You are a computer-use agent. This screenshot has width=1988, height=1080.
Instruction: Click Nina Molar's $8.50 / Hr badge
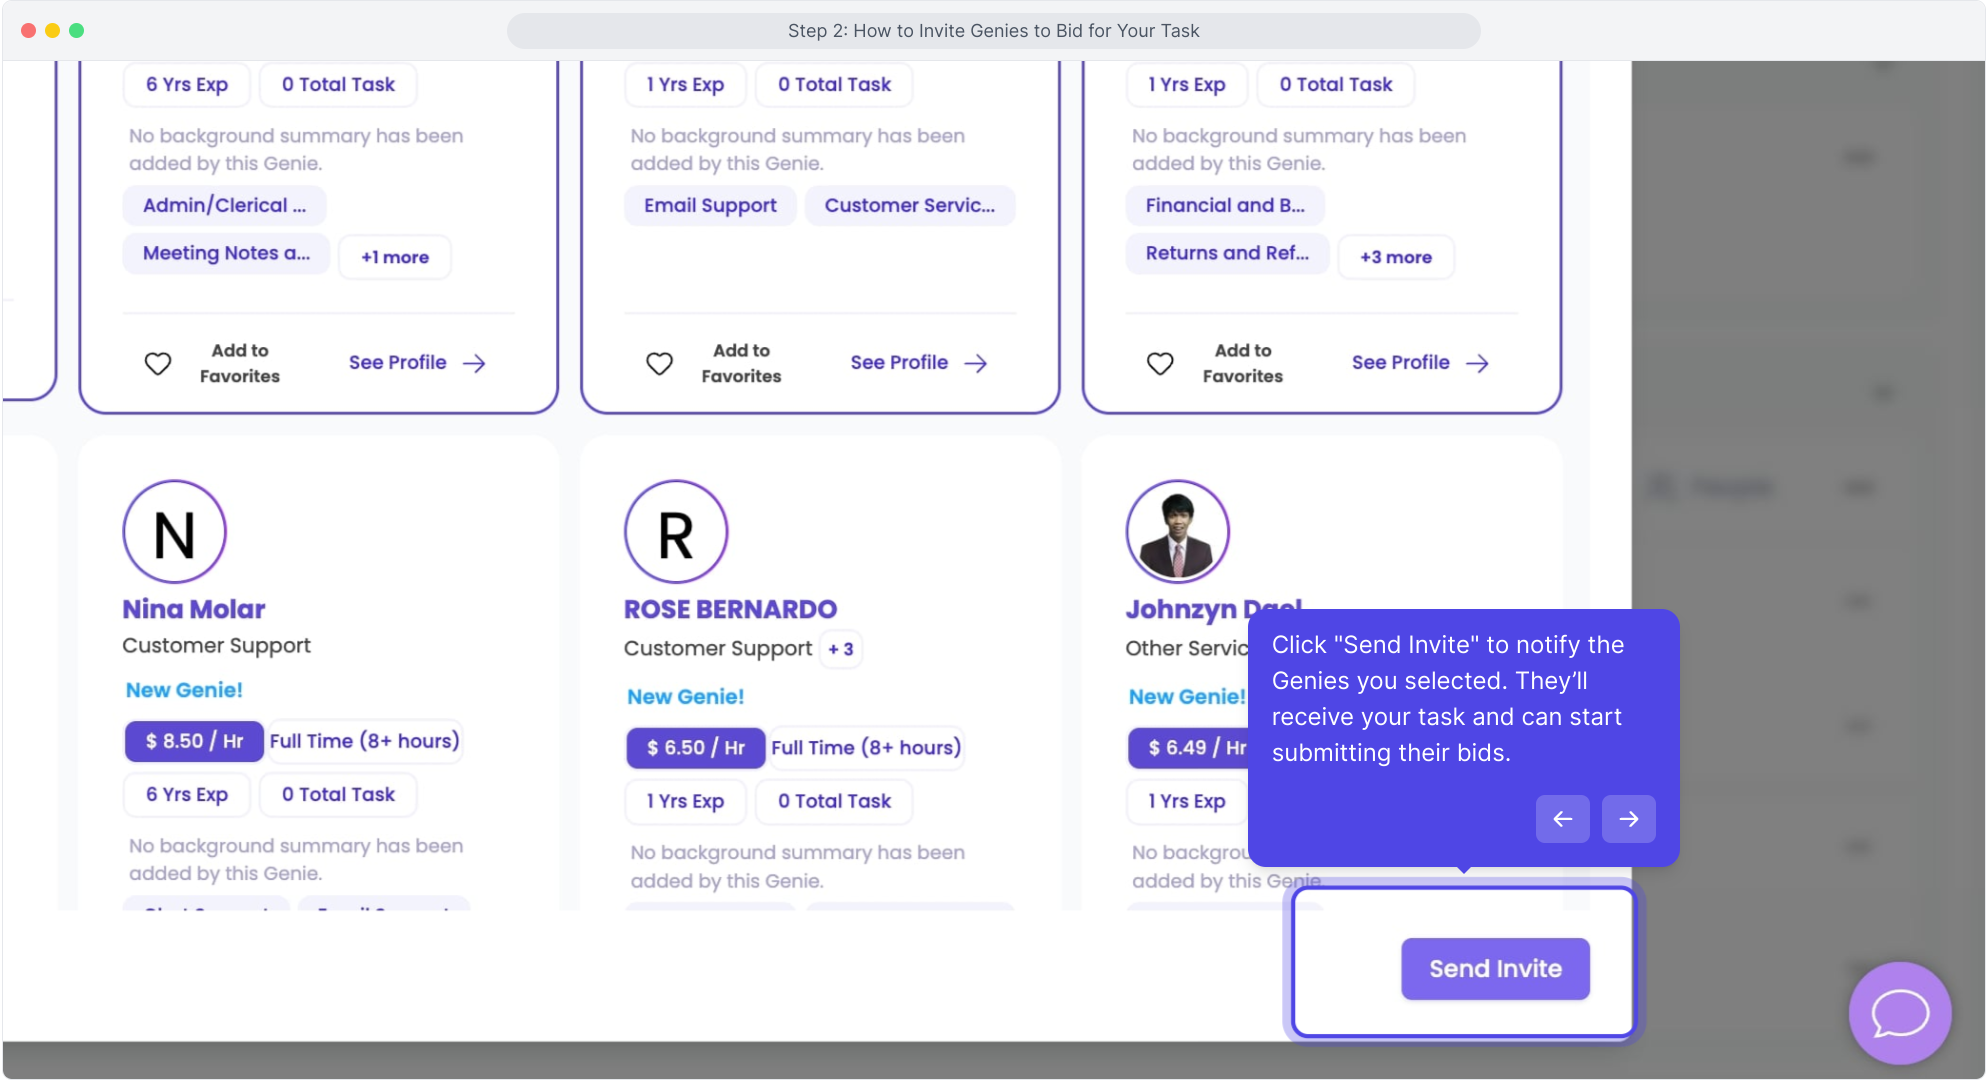[194, 741]
